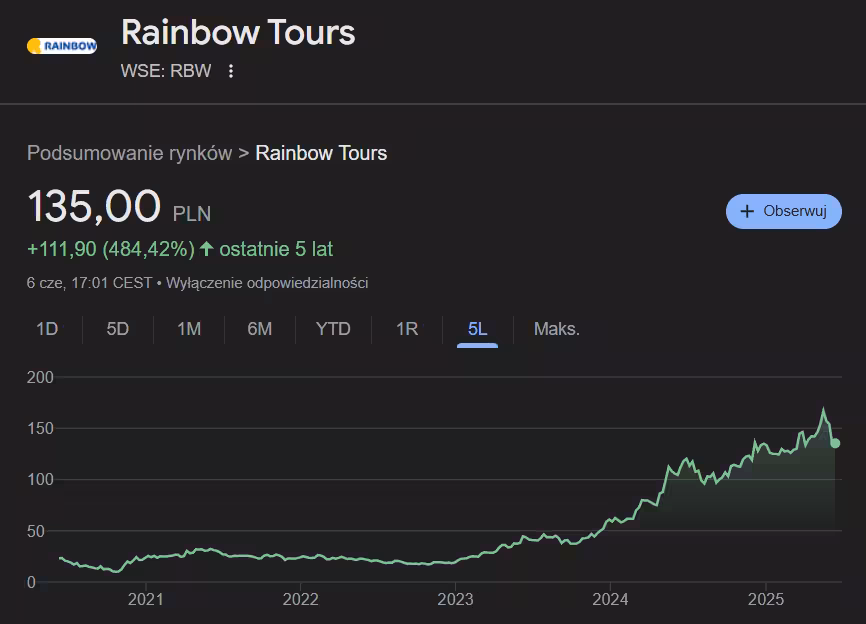866x624 pixels.
Task: Select the 1D time range tab
Action: point(47,329)
